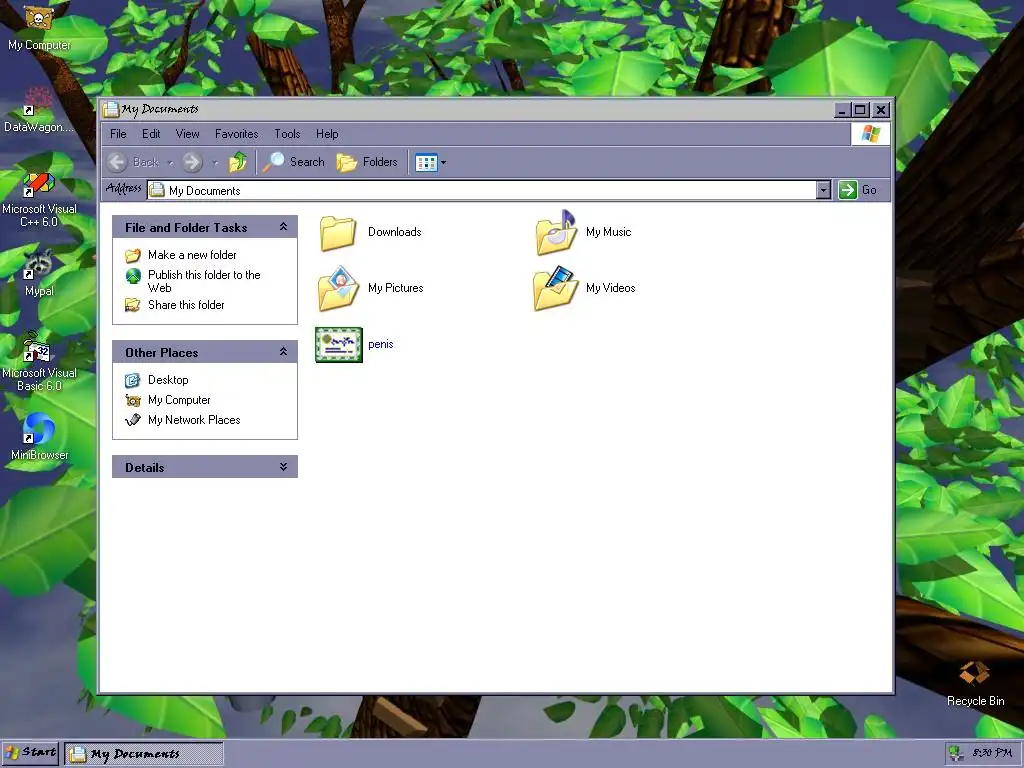Open the Tools menu
The width and height of the screenshot is (1024, 768).
click(x=287, y=134)
